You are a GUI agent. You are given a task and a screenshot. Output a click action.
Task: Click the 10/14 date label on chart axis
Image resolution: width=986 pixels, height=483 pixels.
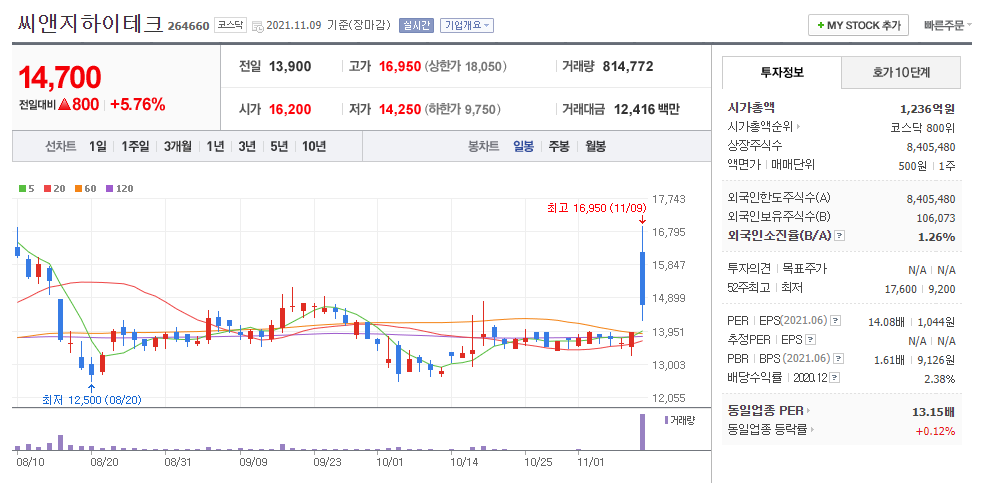(465, 462)
